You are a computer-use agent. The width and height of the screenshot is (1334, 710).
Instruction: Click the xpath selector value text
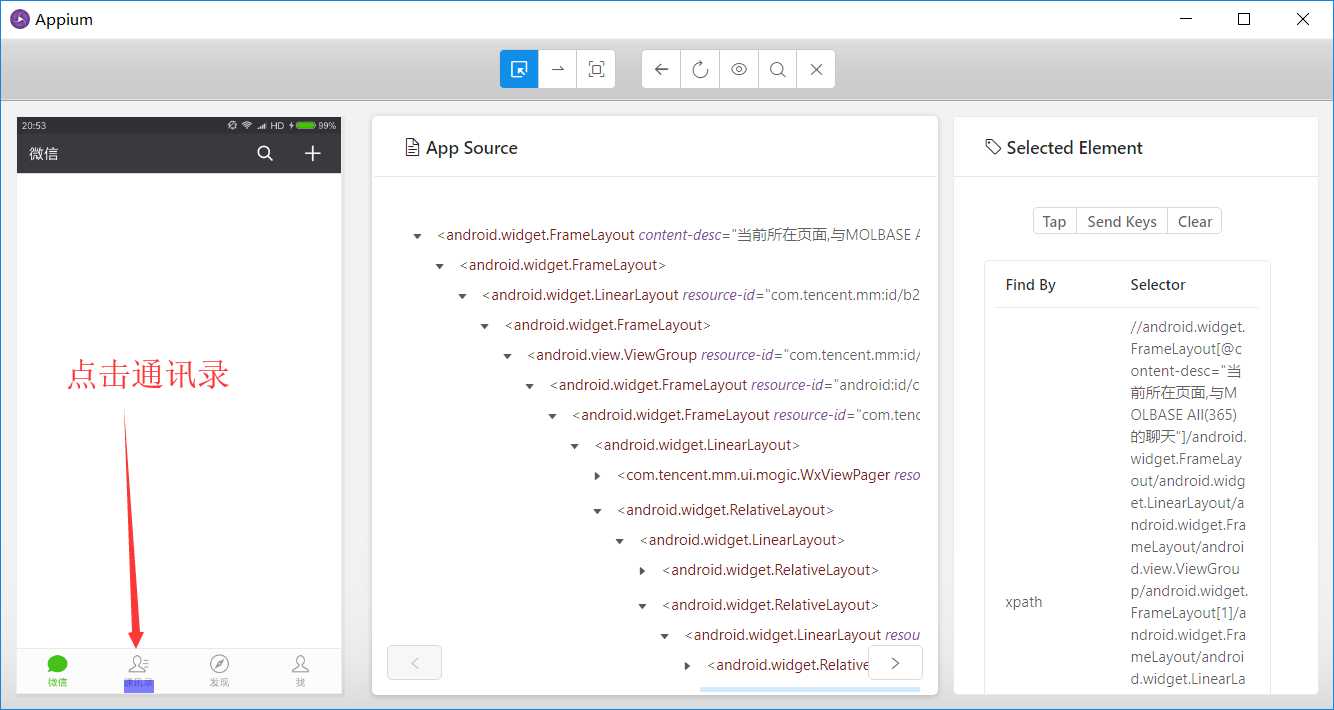(x=1188, y=503)
